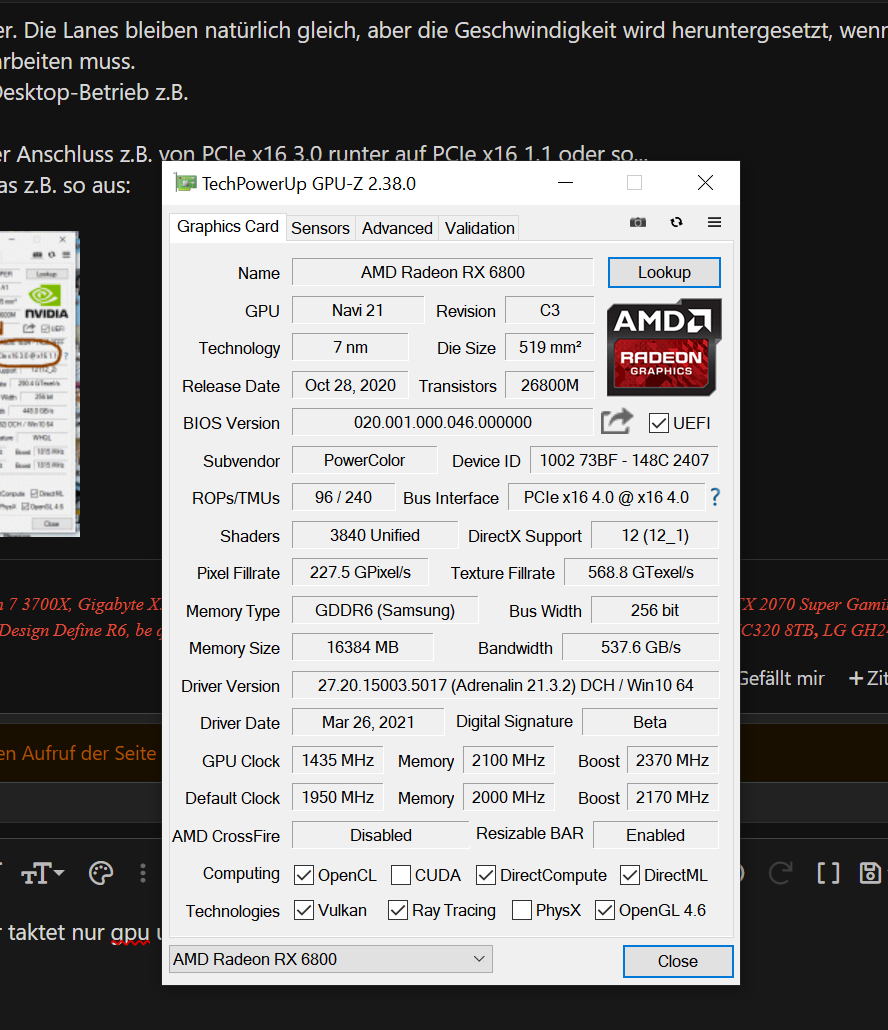The image size is (888, 1030).
Task: Click the 3840 Unified shaders field
Action: (375, 535)
